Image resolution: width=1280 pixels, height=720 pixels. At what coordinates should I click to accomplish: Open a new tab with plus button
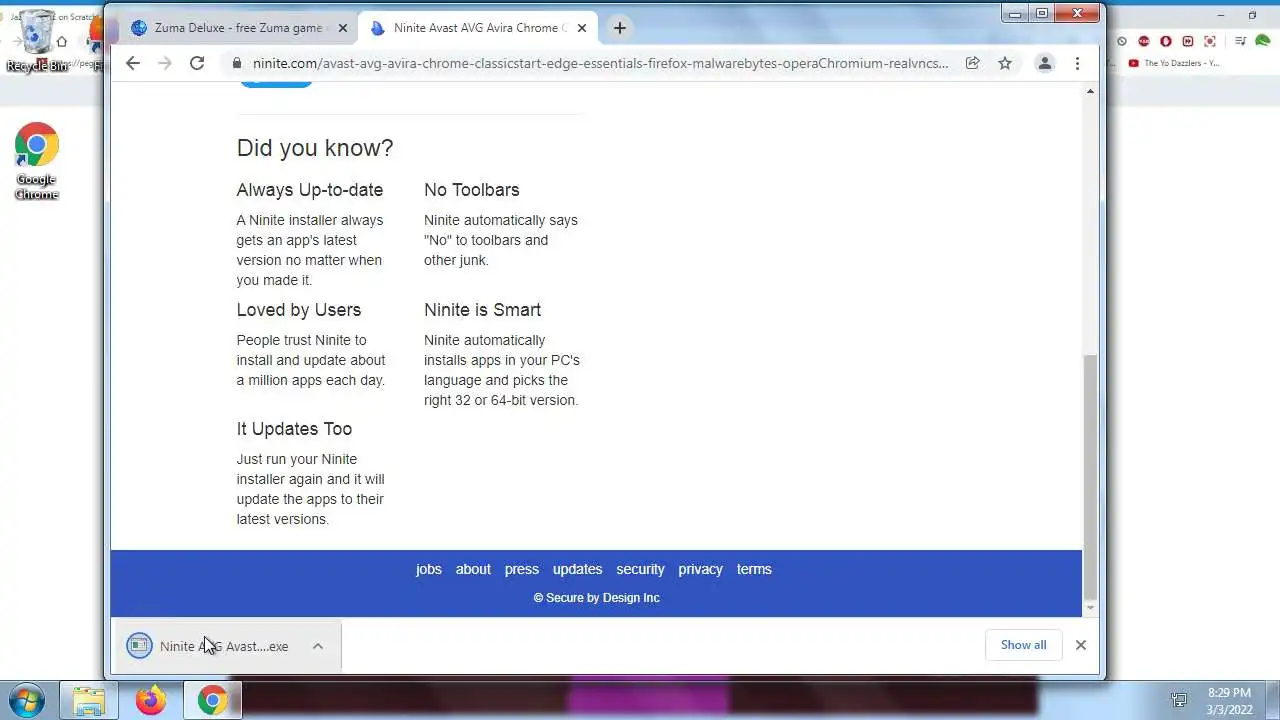pos(619,28)
